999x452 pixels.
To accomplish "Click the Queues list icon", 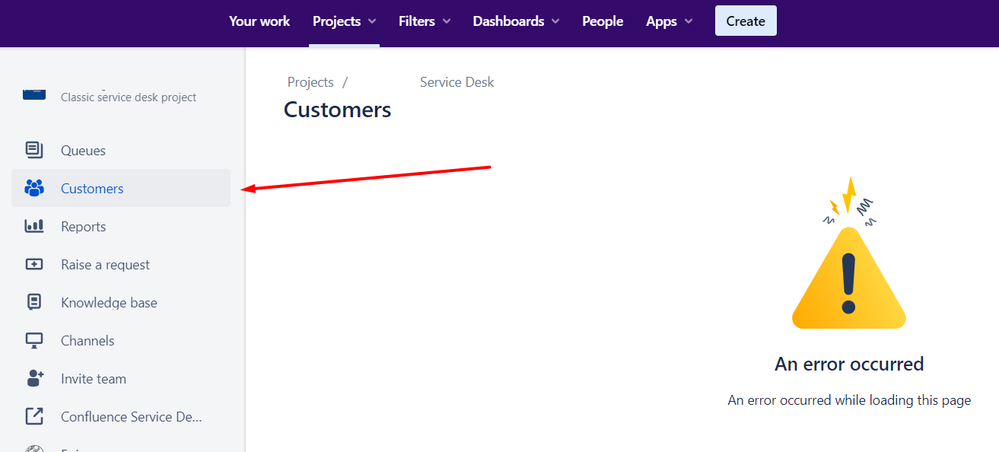I will pyautogui.click(x=34, y=150).
